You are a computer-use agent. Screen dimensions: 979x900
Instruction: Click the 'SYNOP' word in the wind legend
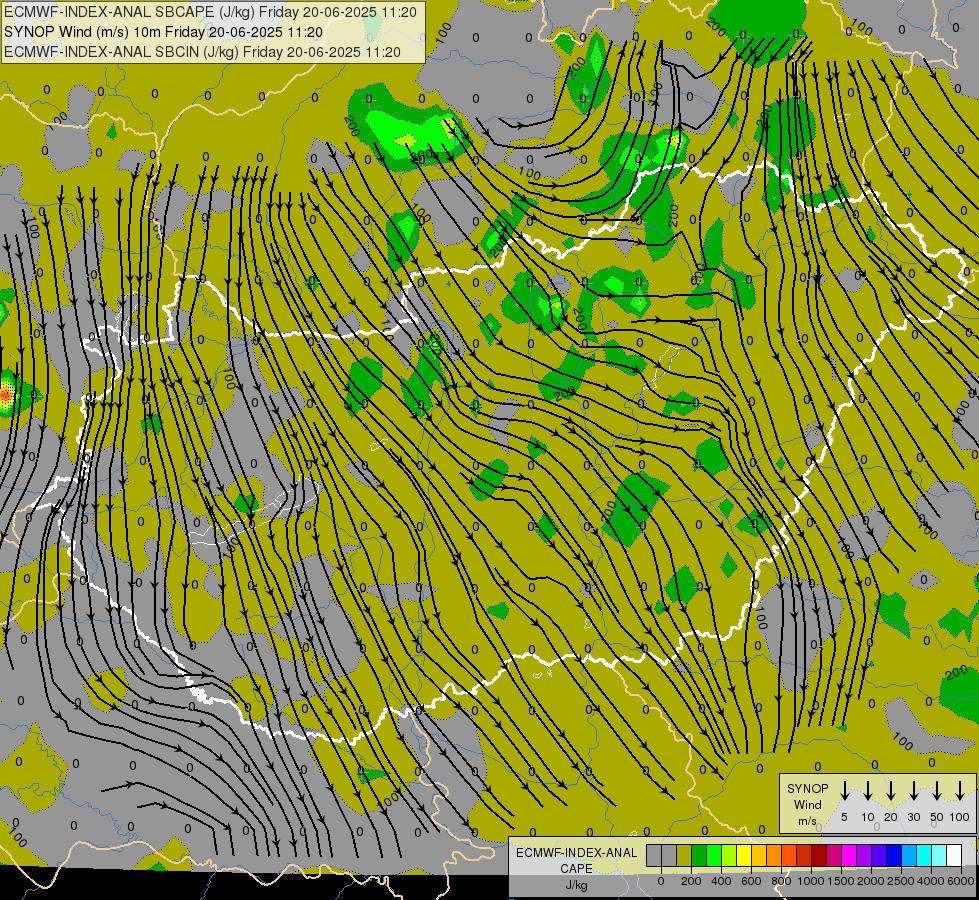point(808,788)
